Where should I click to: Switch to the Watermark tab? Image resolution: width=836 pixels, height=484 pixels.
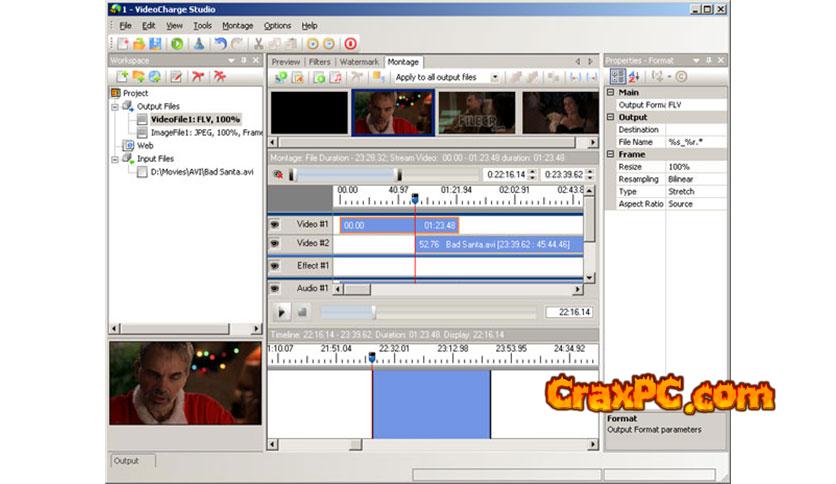pos(359,62)
